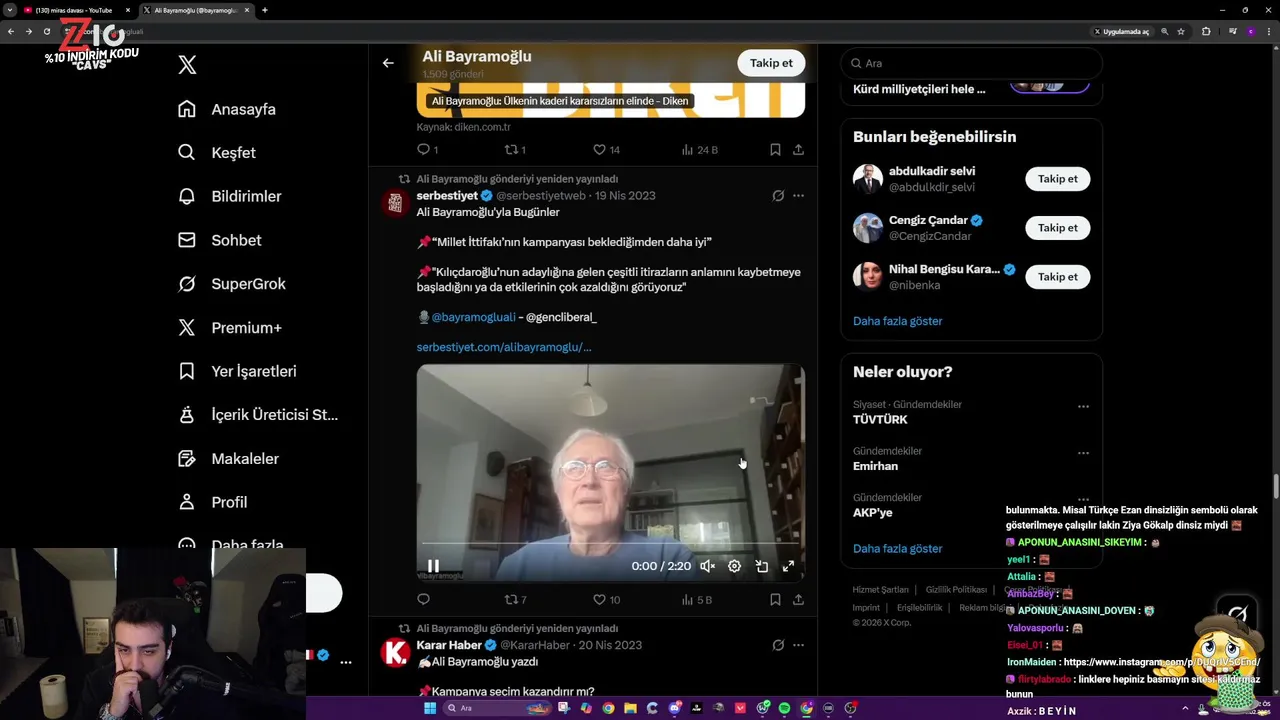This screenshot has width=1280, height=720.
Task: Click the X logo in the sidebar
Action: [x=187, y=65]
